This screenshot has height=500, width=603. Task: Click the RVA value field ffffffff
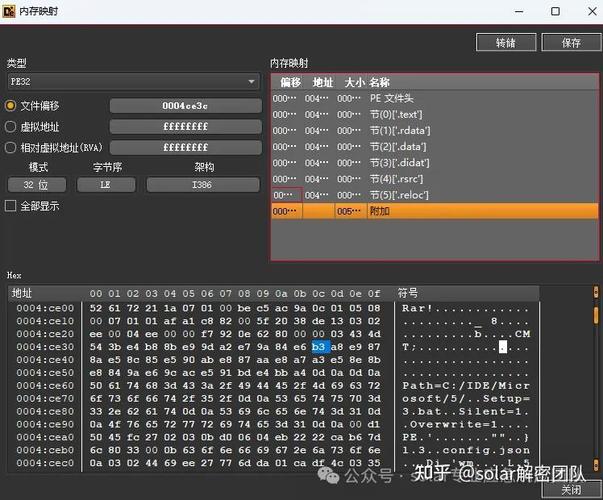185,147
